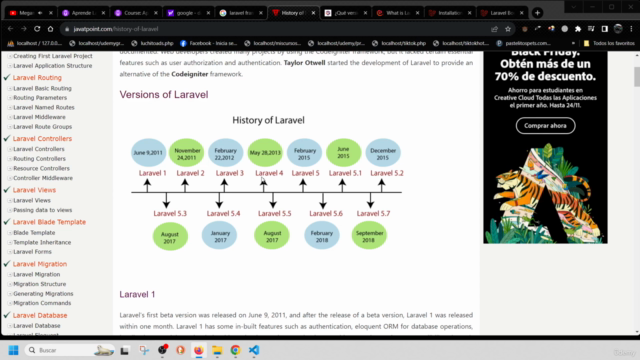
Task: Open Laravel Application Structure lesson
Action: [53, 66]
